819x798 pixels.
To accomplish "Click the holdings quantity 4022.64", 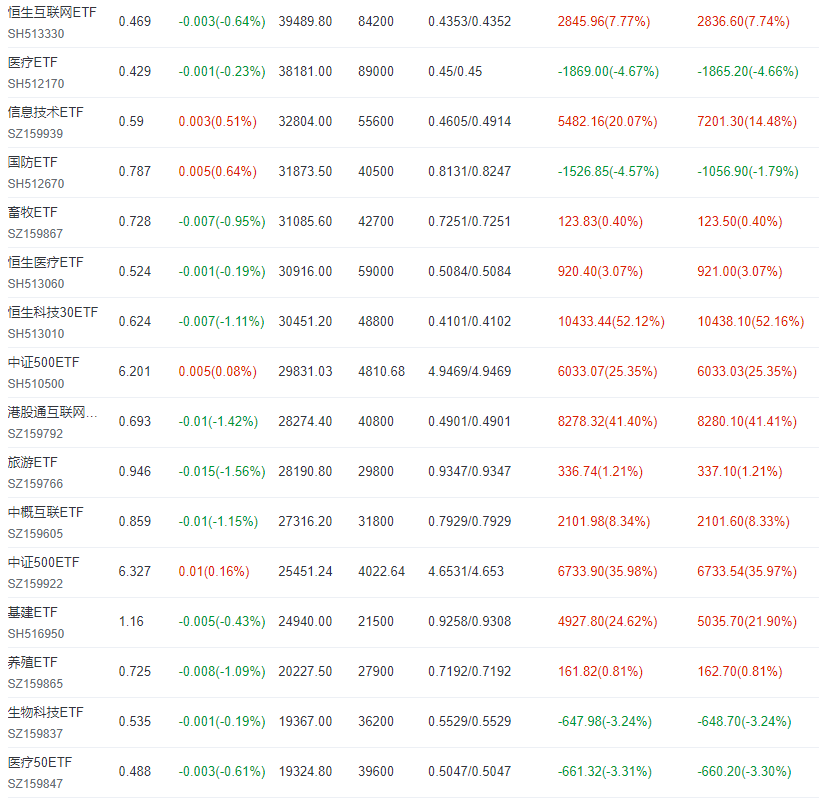I will point(381,571).
